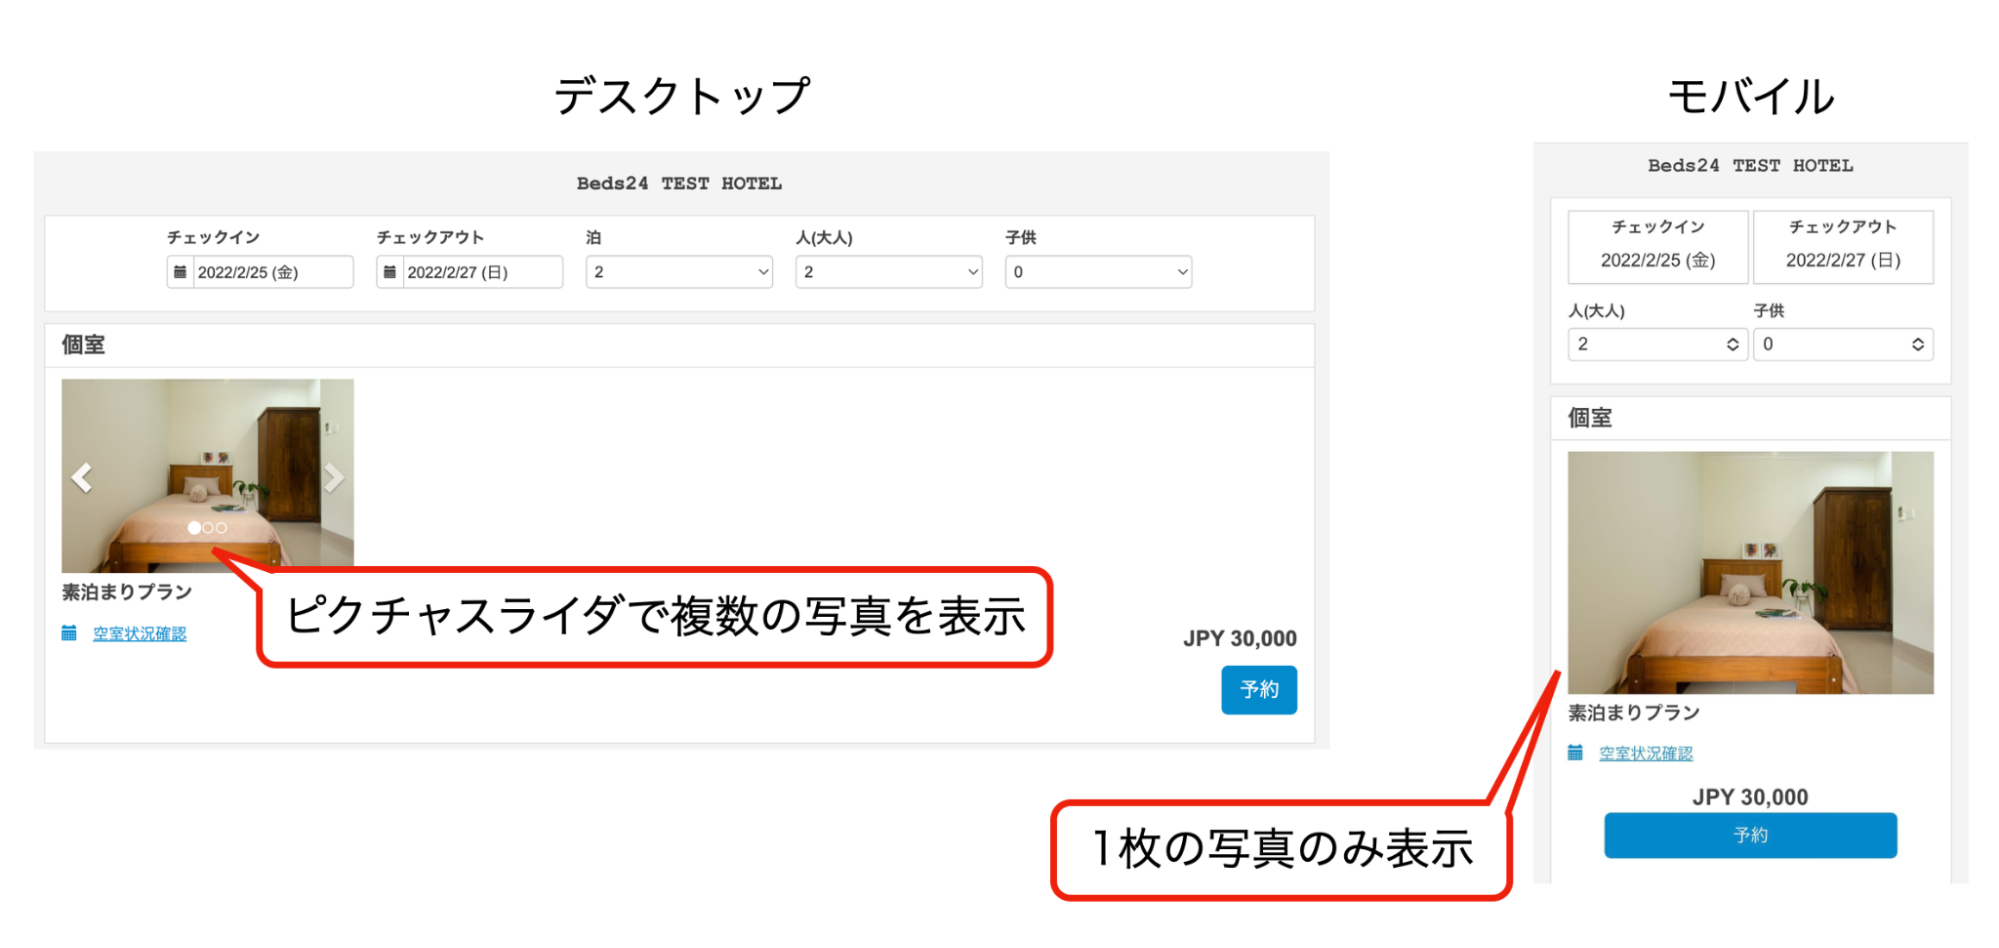Open the mobile 子供 children selector

click(x=1842, y=344)
